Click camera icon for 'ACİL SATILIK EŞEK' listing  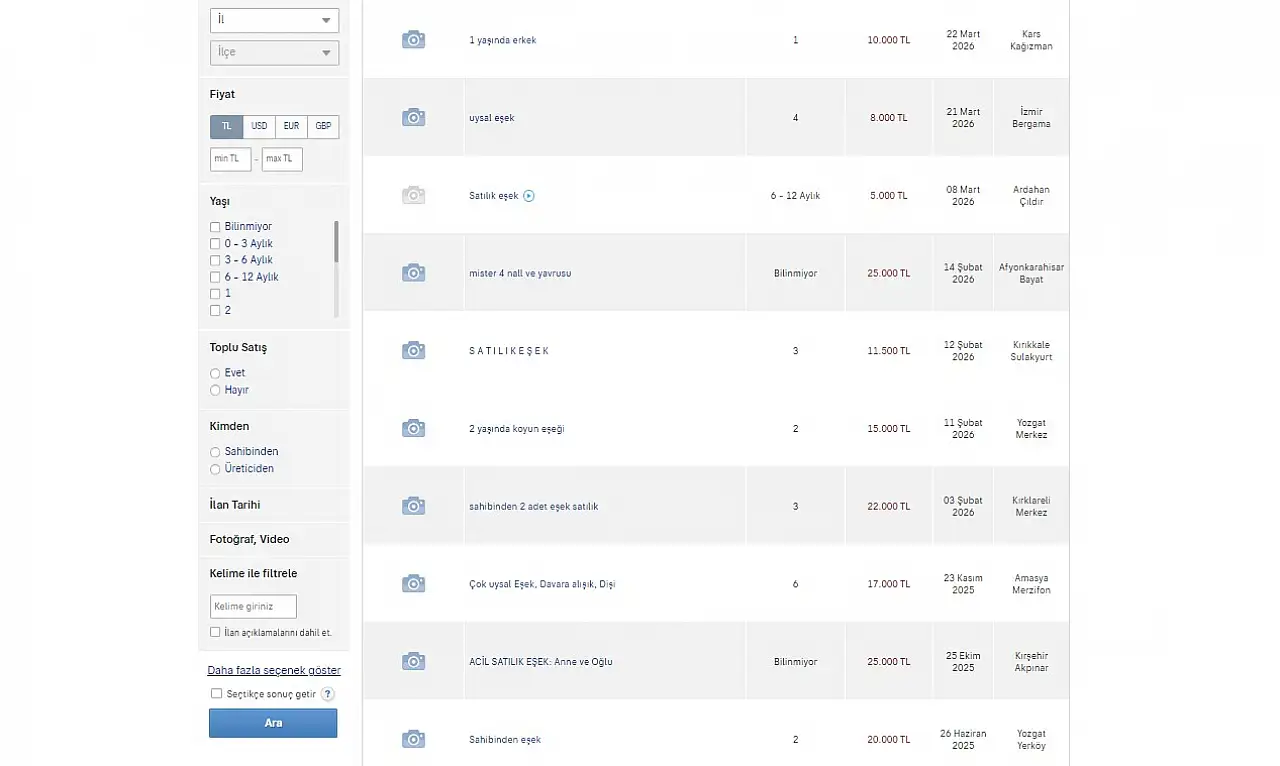(x=413, y=661)
